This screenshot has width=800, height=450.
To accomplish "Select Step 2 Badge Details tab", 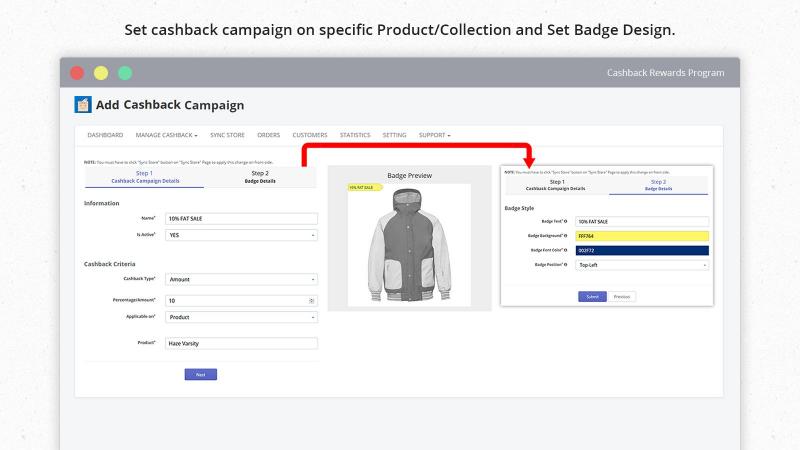I will [x=260, y=177].
